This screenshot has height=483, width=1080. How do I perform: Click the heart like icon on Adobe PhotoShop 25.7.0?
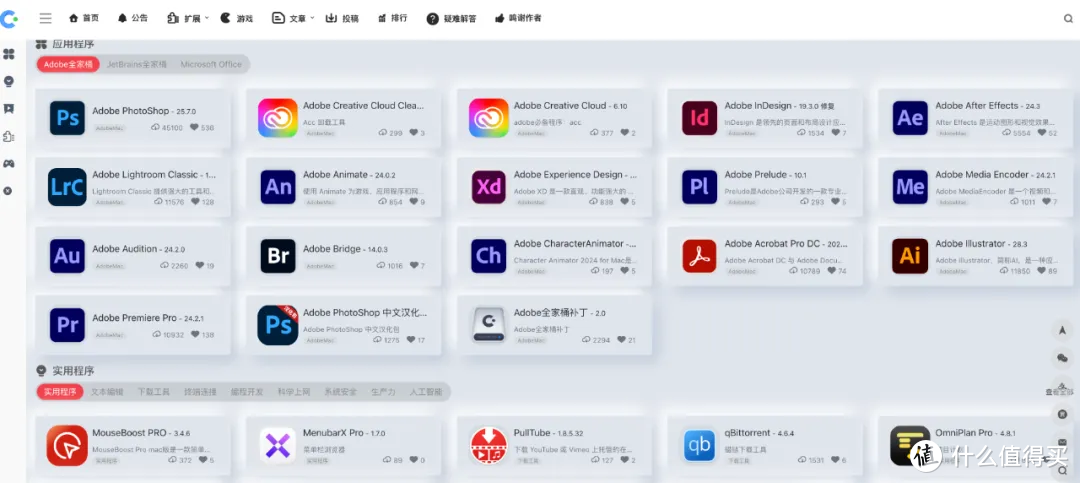194,127
